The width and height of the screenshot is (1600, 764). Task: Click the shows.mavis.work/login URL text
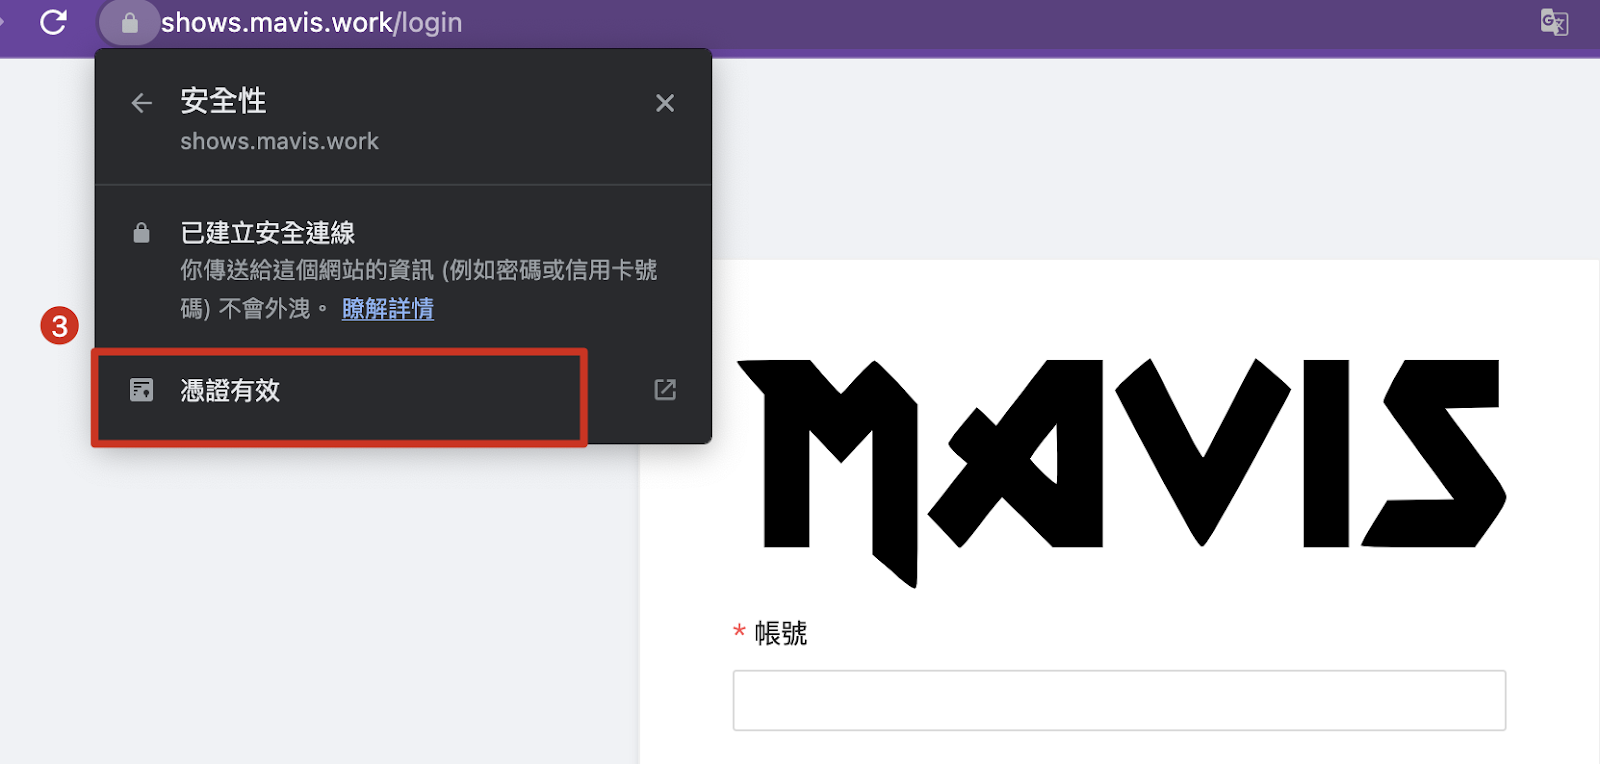click(311, 23)
